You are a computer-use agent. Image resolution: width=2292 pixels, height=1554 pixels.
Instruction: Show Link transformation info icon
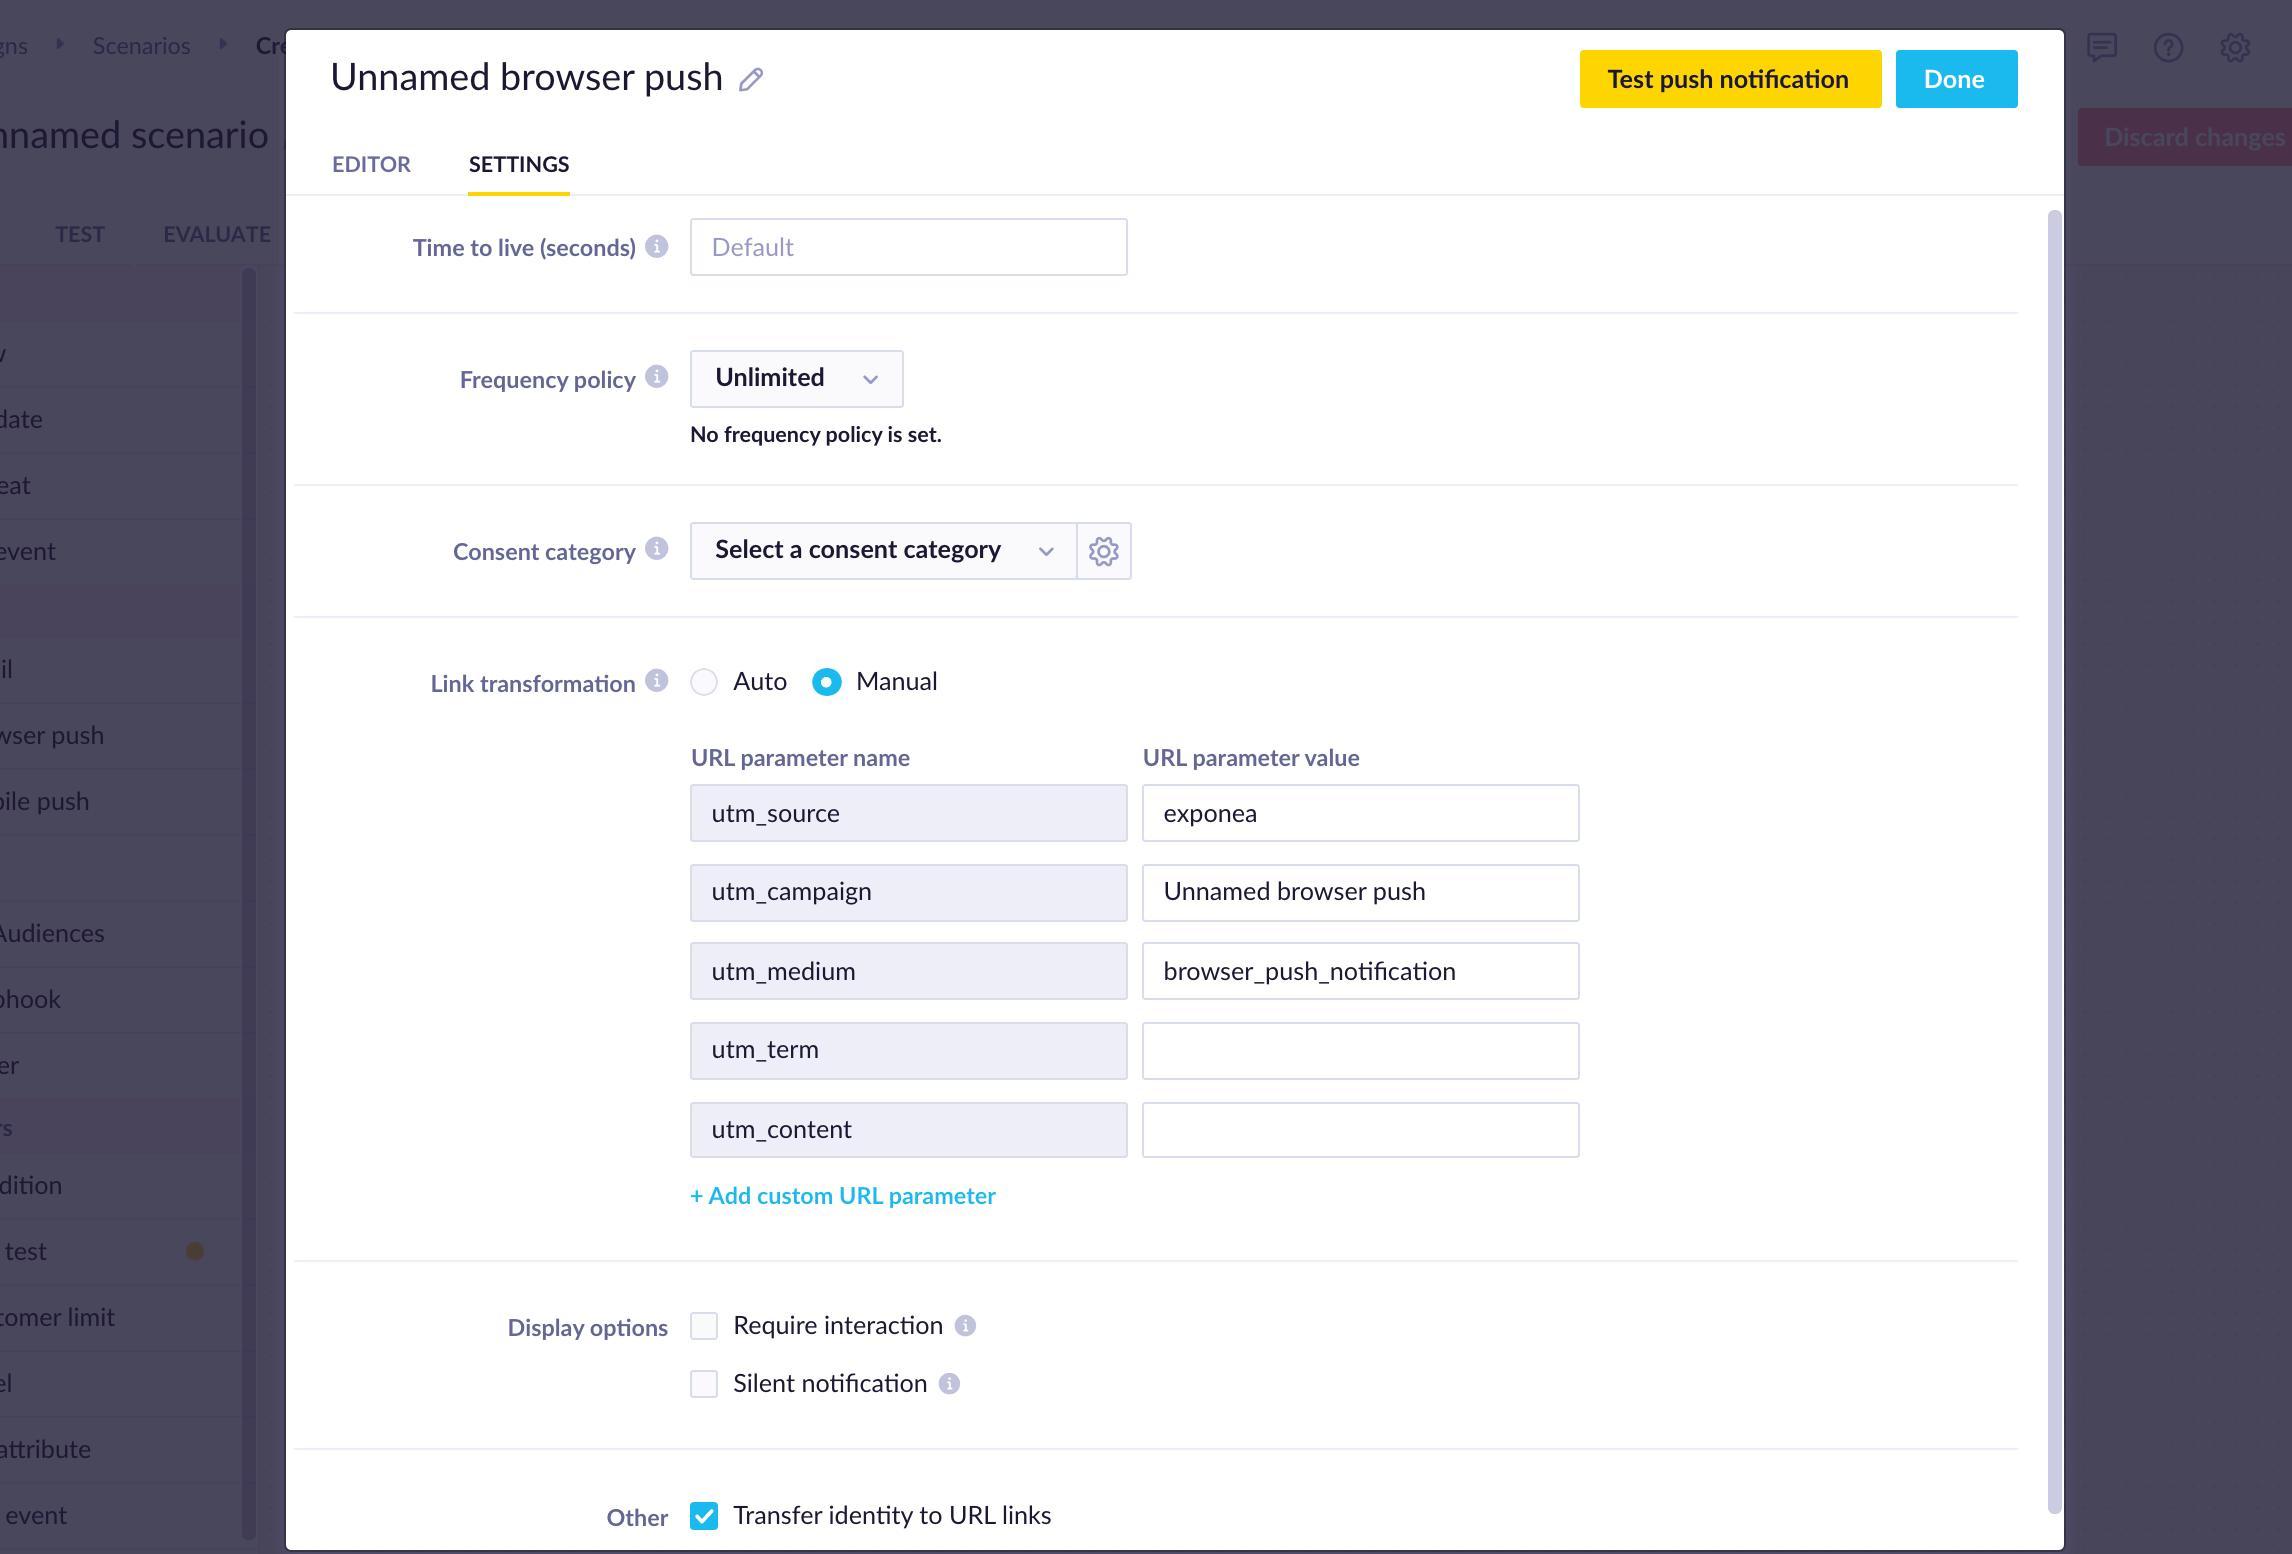657,681
